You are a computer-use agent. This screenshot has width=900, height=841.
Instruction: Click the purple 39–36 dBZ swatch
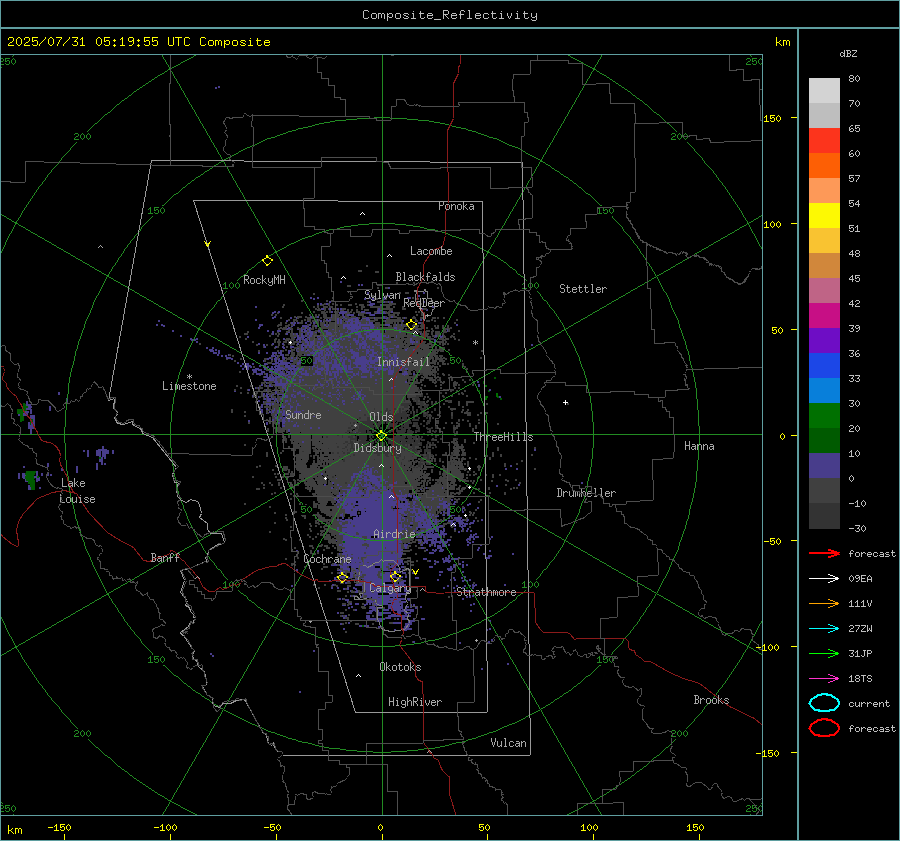[824, 341]
